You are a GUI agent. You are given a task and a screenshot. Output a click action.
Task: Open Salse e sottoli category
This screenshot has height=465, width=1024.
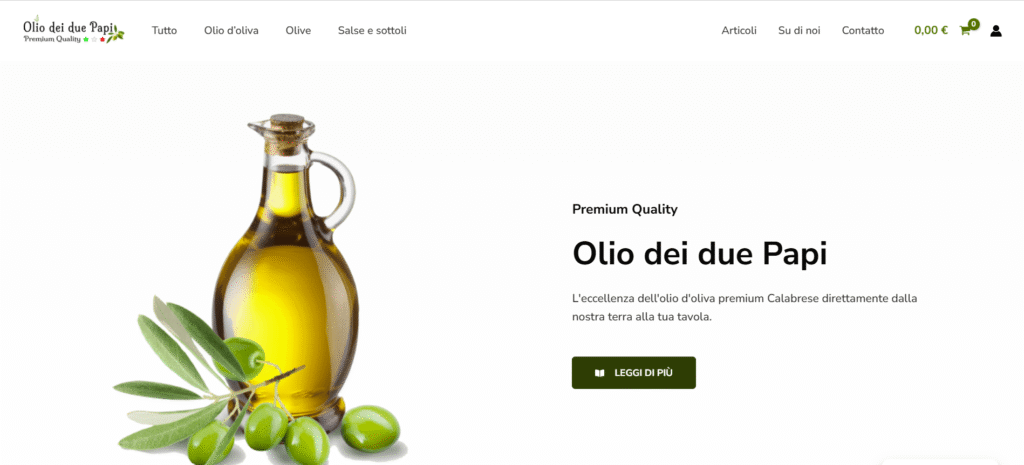[x=372, y=31]
